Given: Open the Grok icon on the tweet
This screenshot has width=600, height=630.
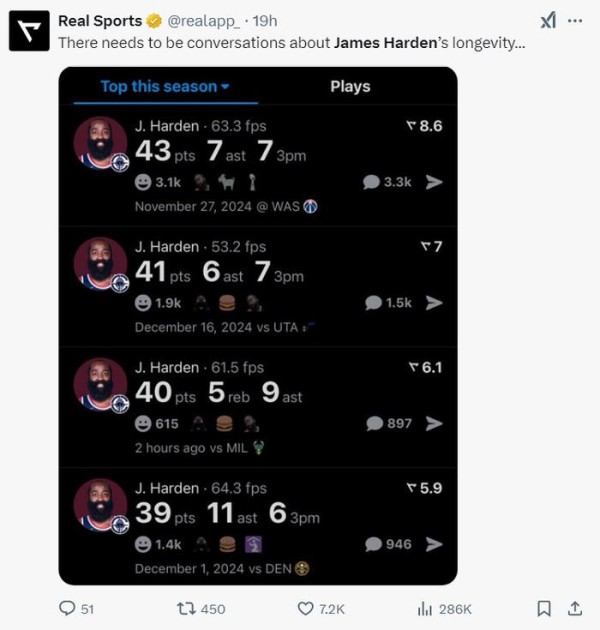Looking at the screenshot, I should [x=548, y=20].
